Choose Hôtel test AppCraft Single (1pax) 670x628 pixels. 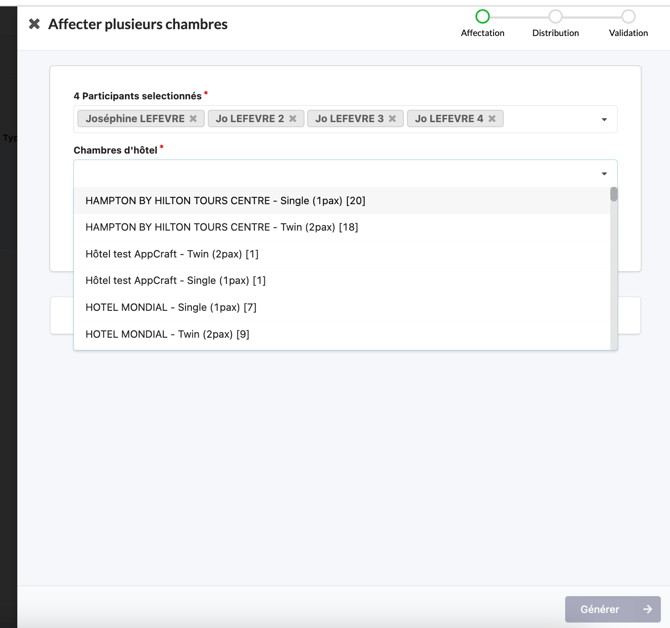coord(175,281)
